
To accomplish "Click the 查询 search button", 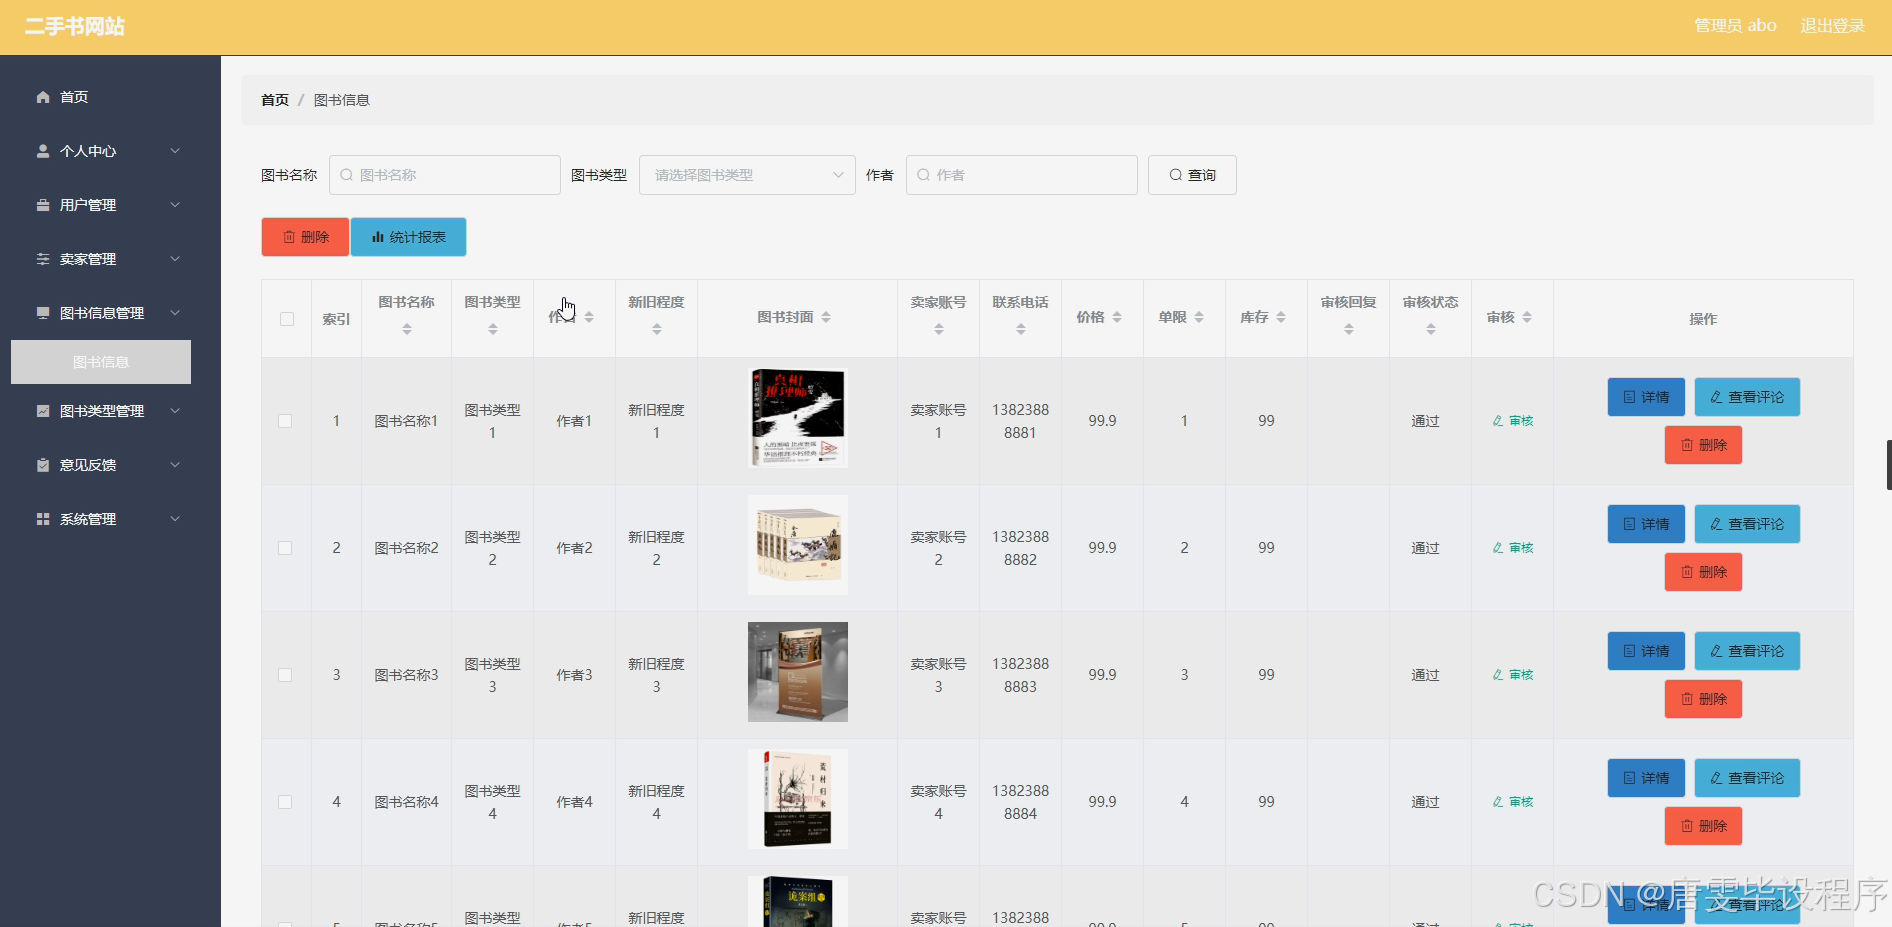I will tap(1192, 175).
